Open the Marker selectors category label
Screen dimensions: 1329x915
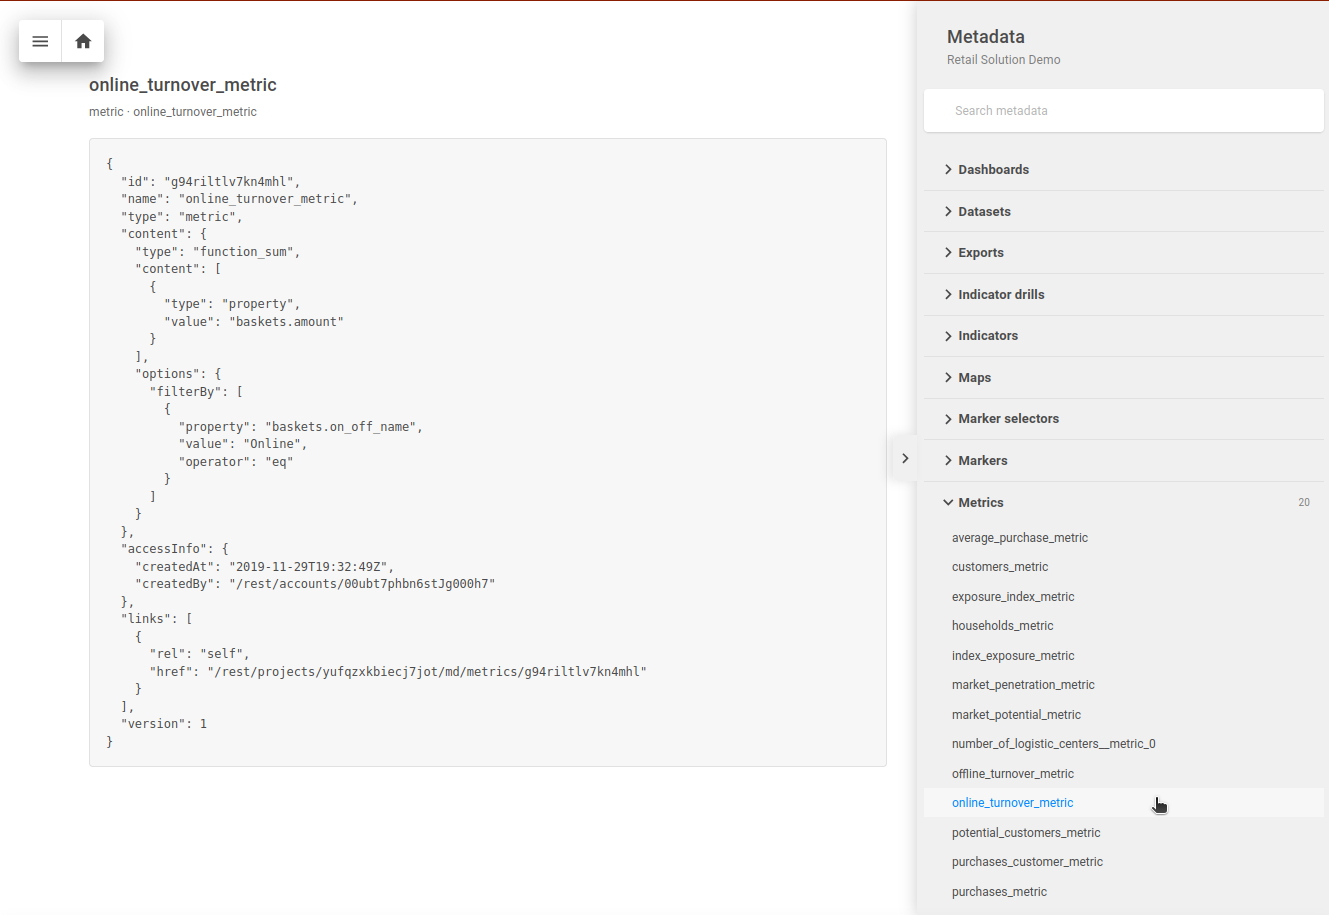coord(1008,419)
